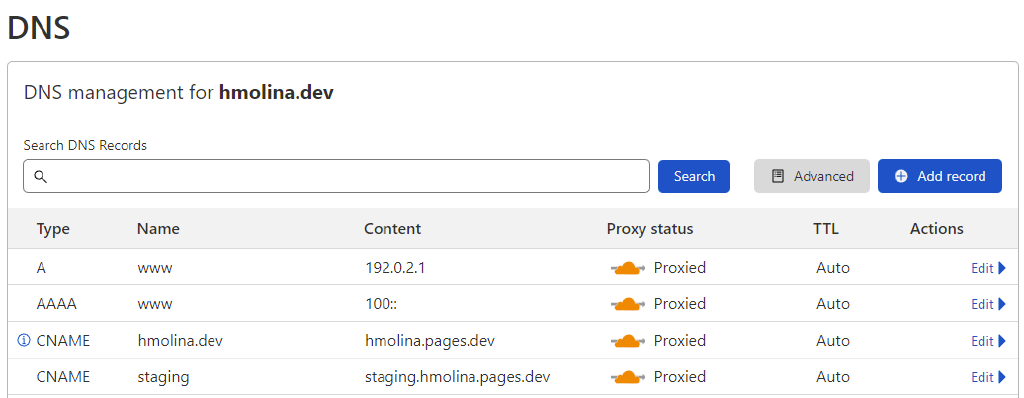The width and height of the screenshot is (1024, 398).
Task: Select the staging.hmolina.pages.dev content cell
Action: [x=457, y=377]
